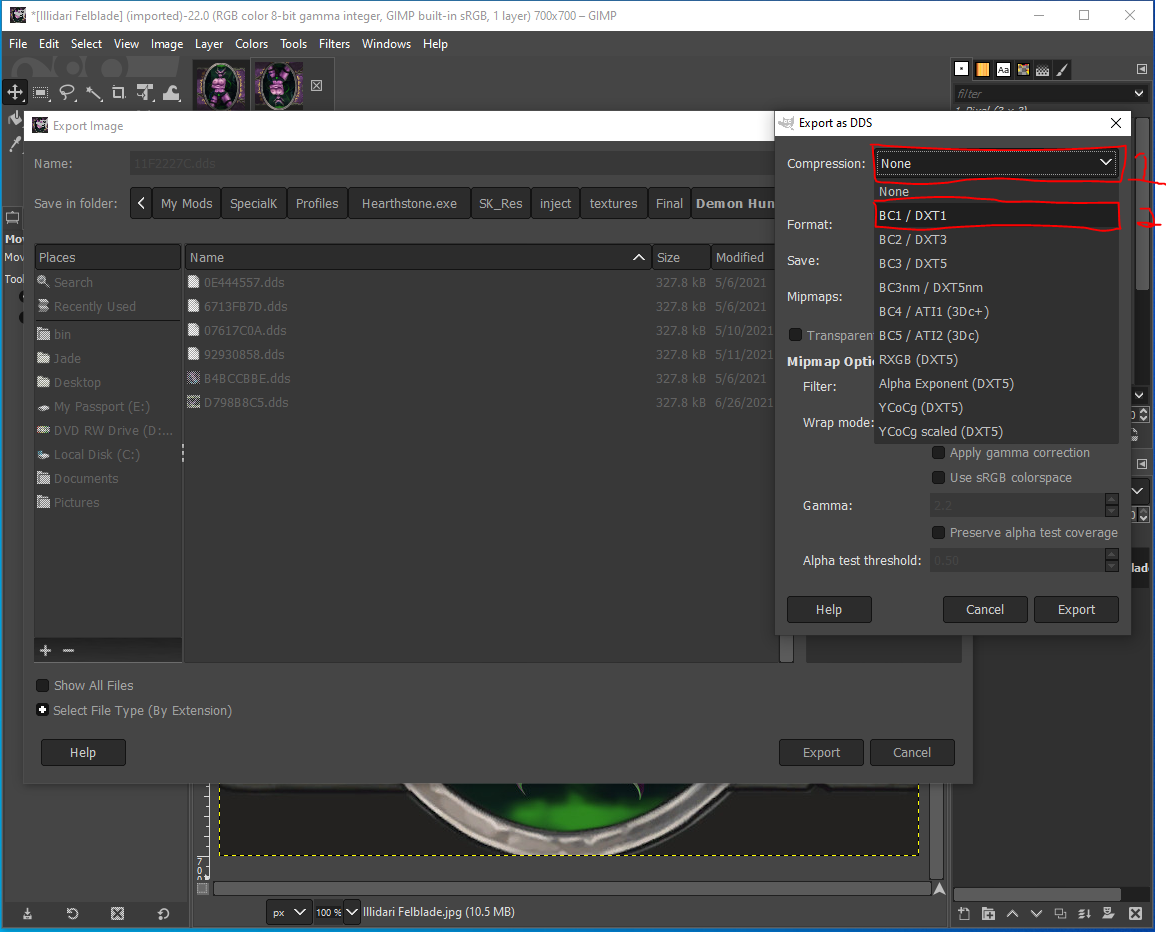The height and width of the screenshot is (932, 1166).
Task: Select the Fuzzy Select wand tool
Action: pos(94,92)
